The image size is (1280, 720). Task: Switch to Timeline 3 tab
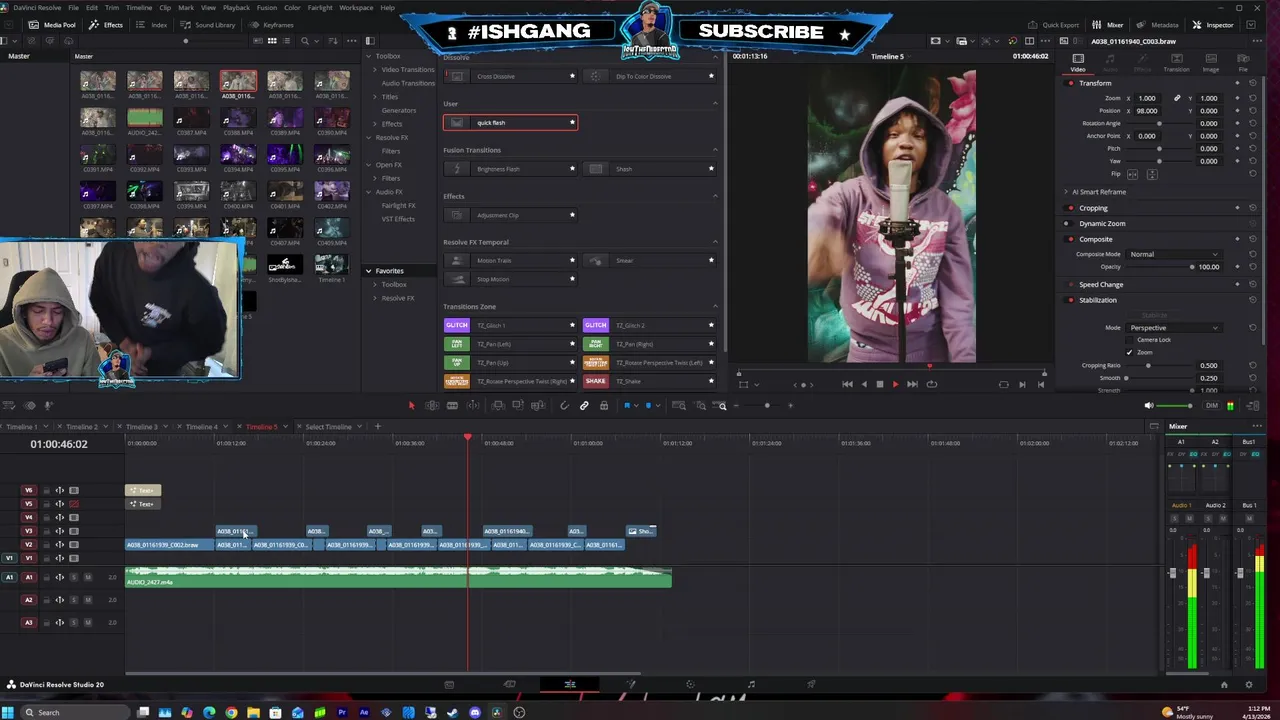click(141, 427)
